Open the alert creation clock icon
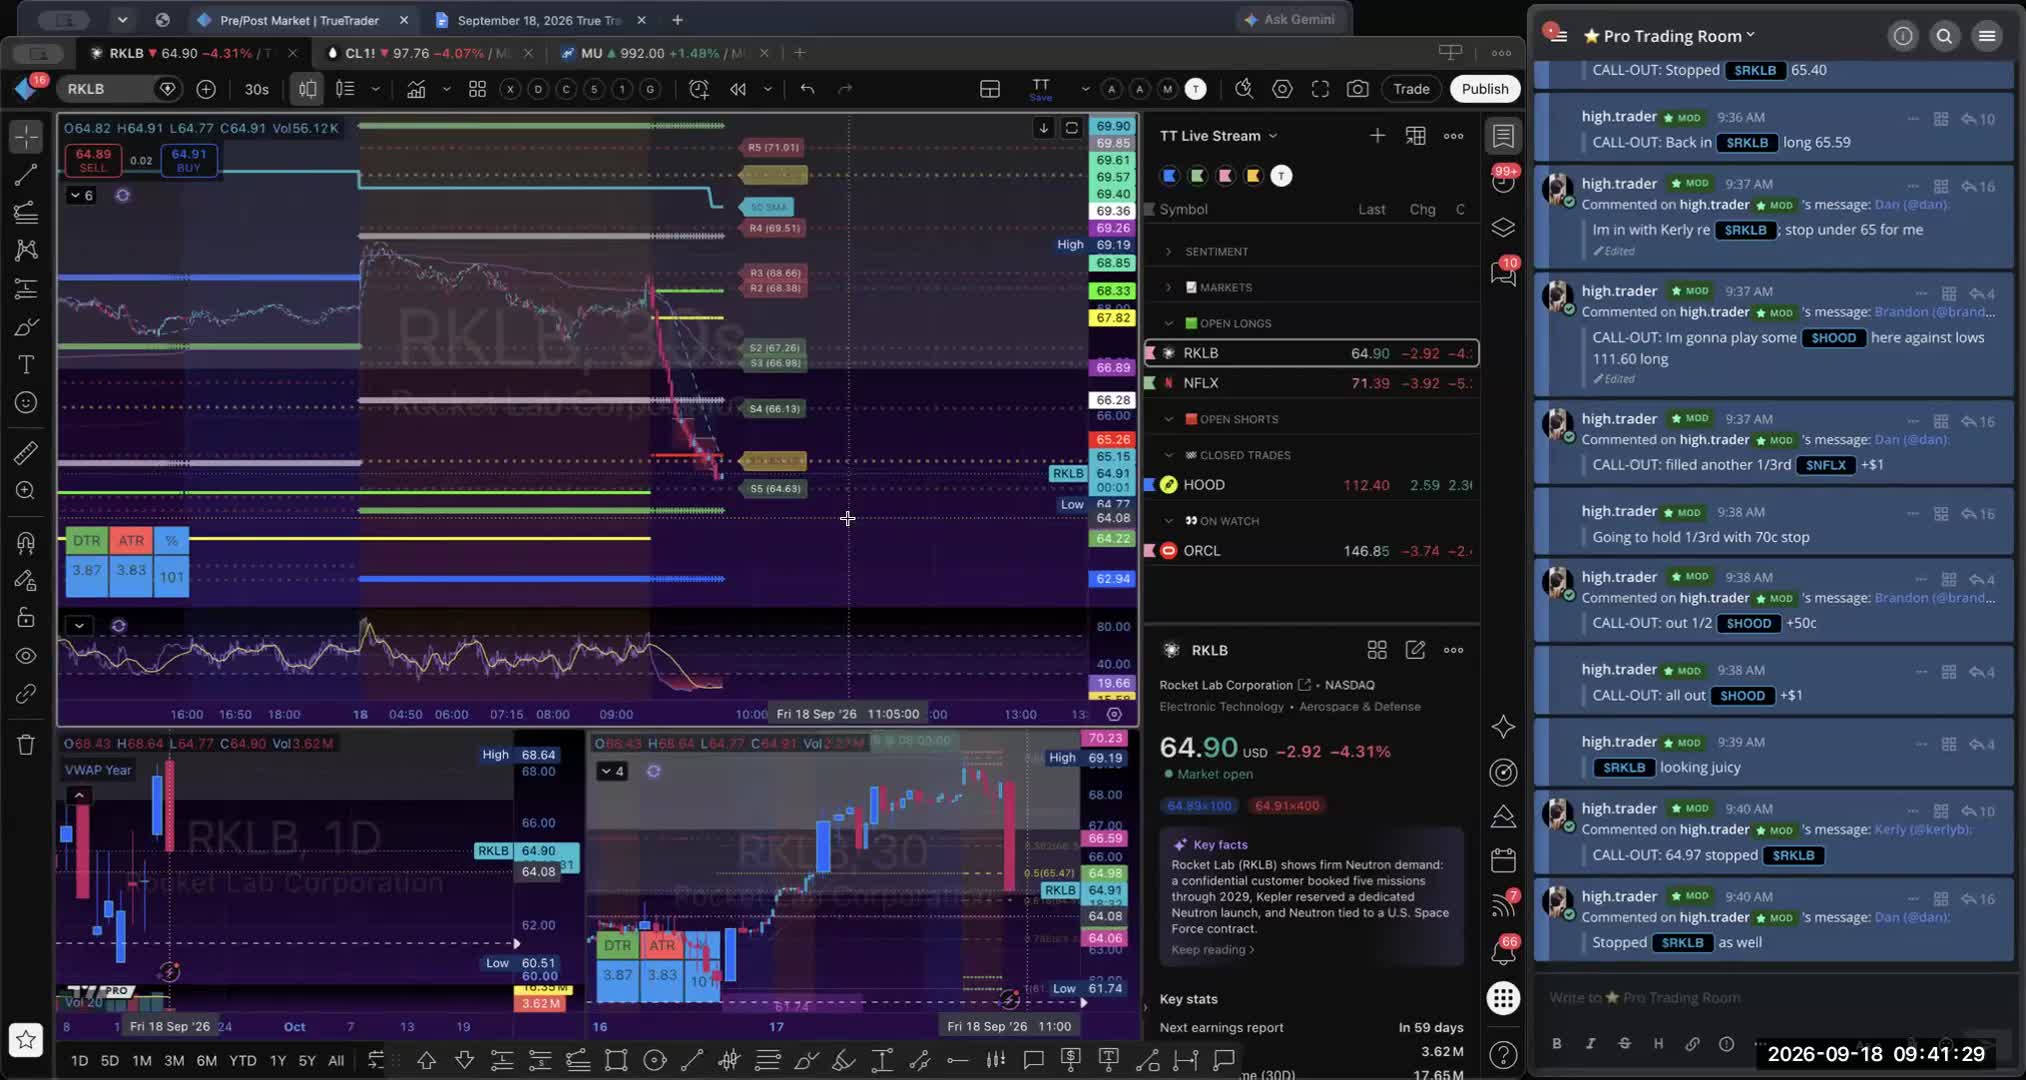The image size is (2026, 1080). click(x=699, y=89)
